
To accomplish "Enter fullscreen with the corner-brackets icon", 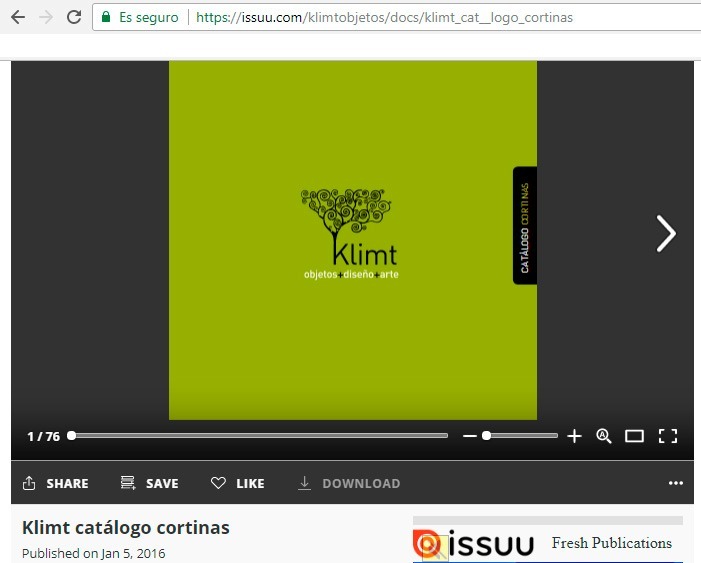I will tap(668, 436).
